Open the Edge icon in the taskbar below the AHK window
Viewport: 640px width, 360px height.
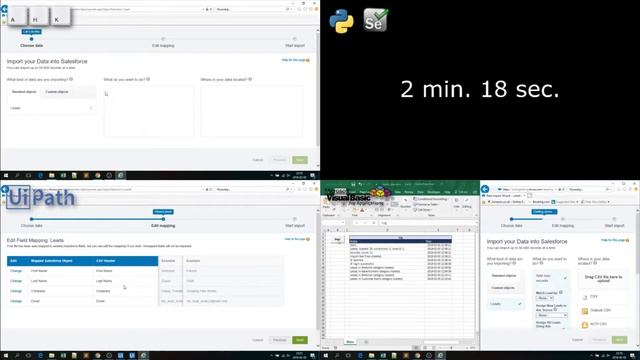click(x=40, y=176)
